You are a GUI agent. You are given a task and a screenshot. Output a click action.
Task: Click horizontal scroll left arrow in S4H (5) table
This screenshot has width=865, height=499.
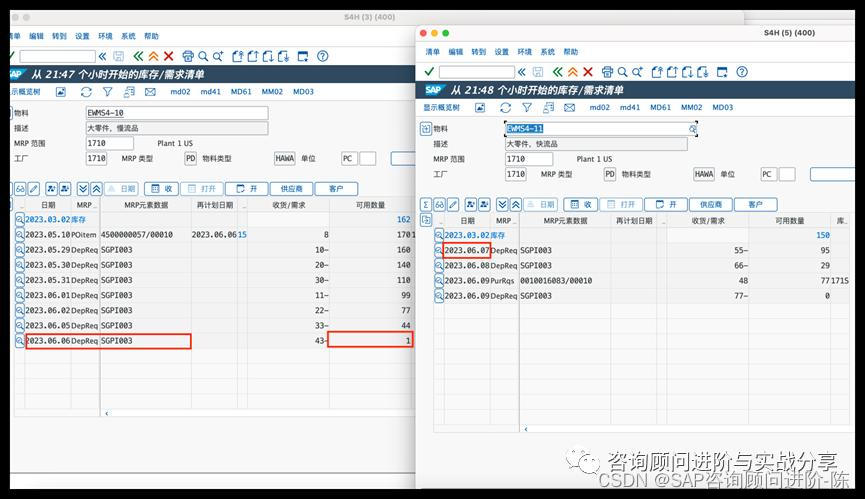pyautogui.click(x=526, y=428)
